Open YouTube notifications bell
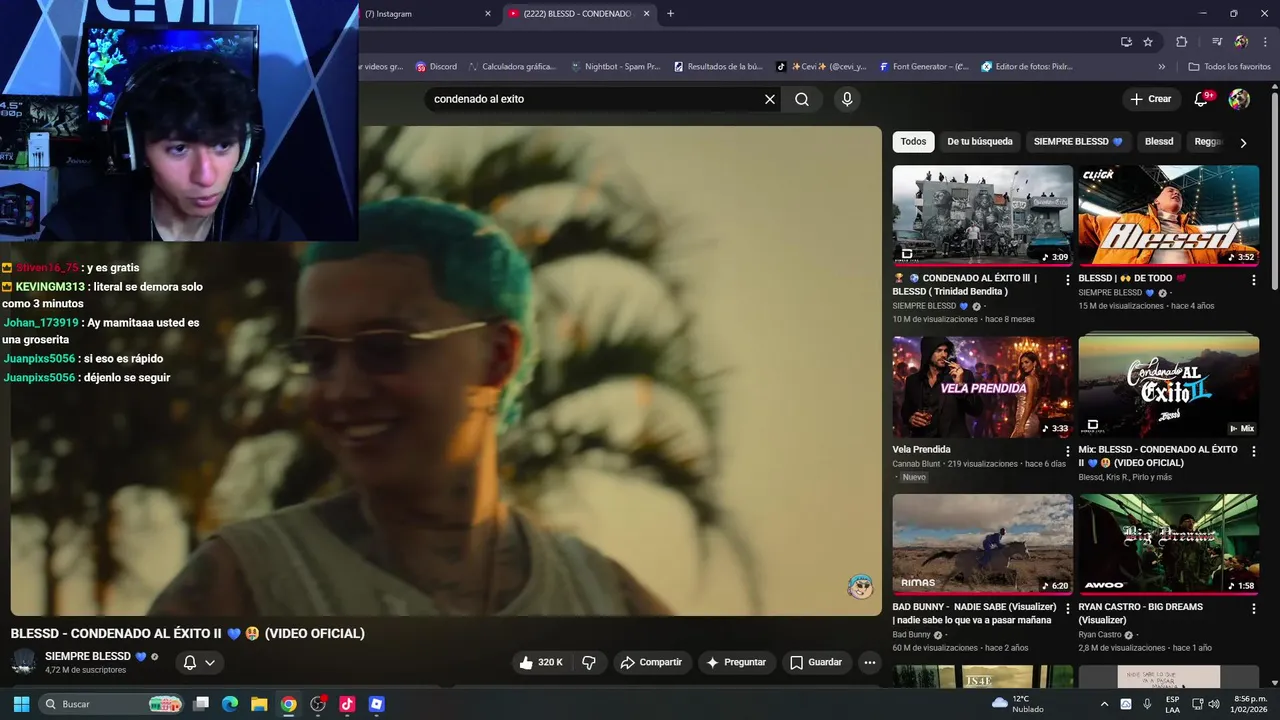The width and height of the screenshot is (1280, 720). (x=1202, y=99)
